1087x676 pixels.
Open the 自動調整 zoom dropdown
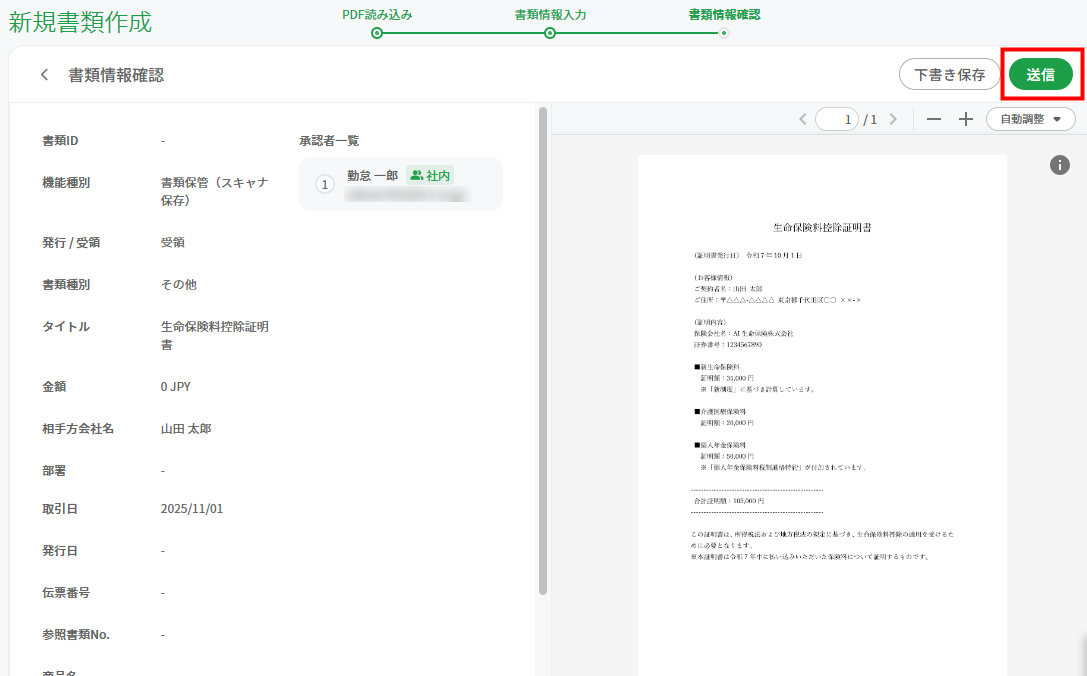click(1030, 119)
